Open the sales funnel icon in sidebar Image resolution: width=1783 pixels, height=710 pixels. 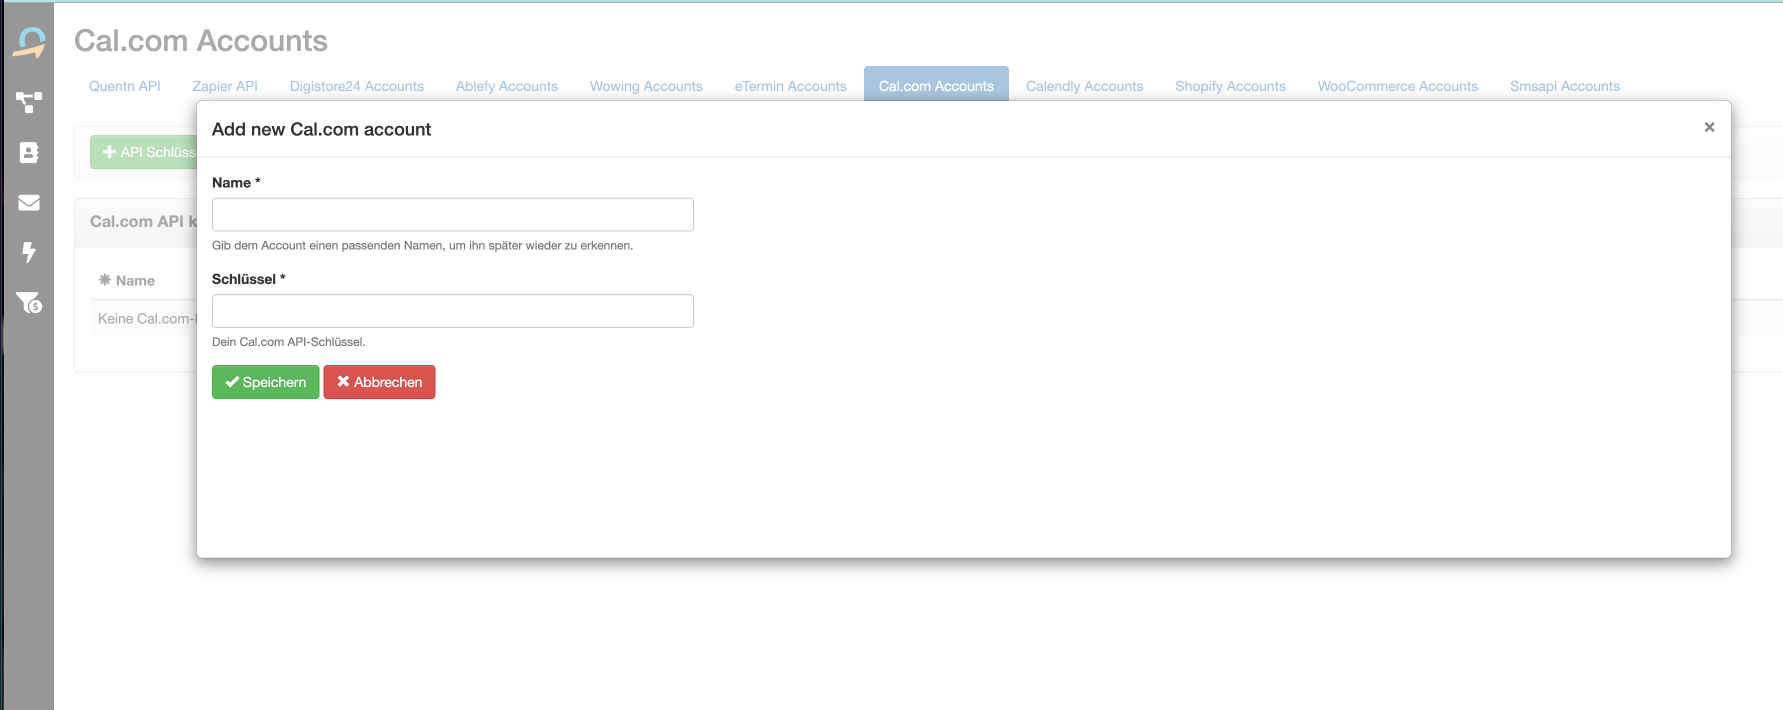point(29,302)
